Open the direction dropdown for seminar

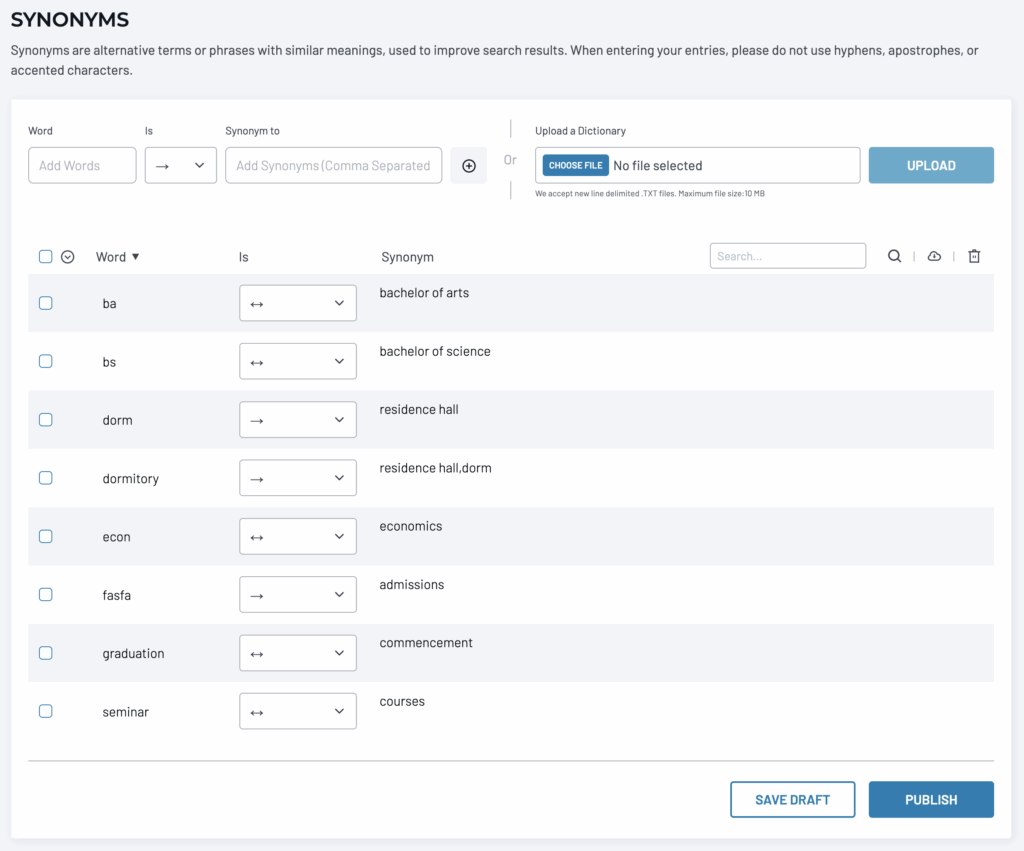pyautogui.click(x=298, y=711)
